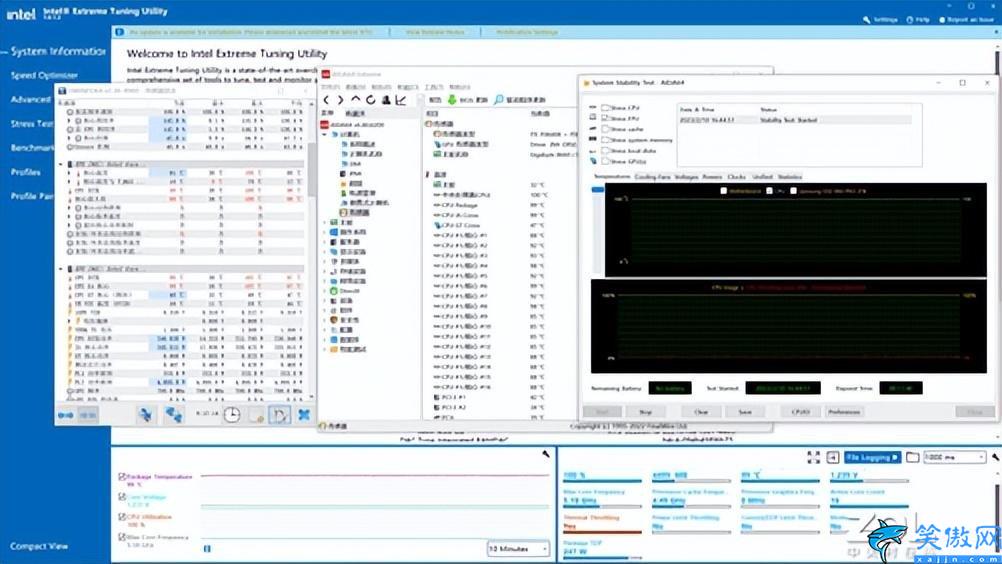Click the XTU expand-to-fullscreen monitor icon

813,457
